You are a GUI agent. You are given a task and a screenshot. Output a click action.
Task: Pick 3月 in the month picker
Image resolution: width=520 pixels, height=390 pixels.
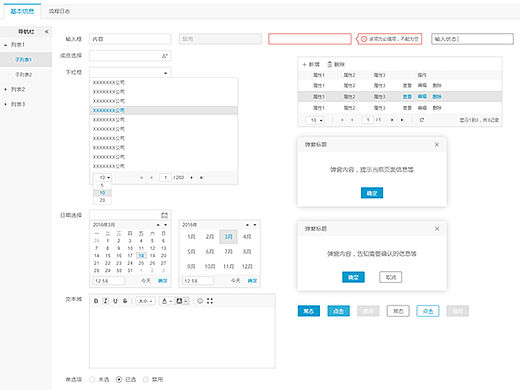tap(228, 237)
